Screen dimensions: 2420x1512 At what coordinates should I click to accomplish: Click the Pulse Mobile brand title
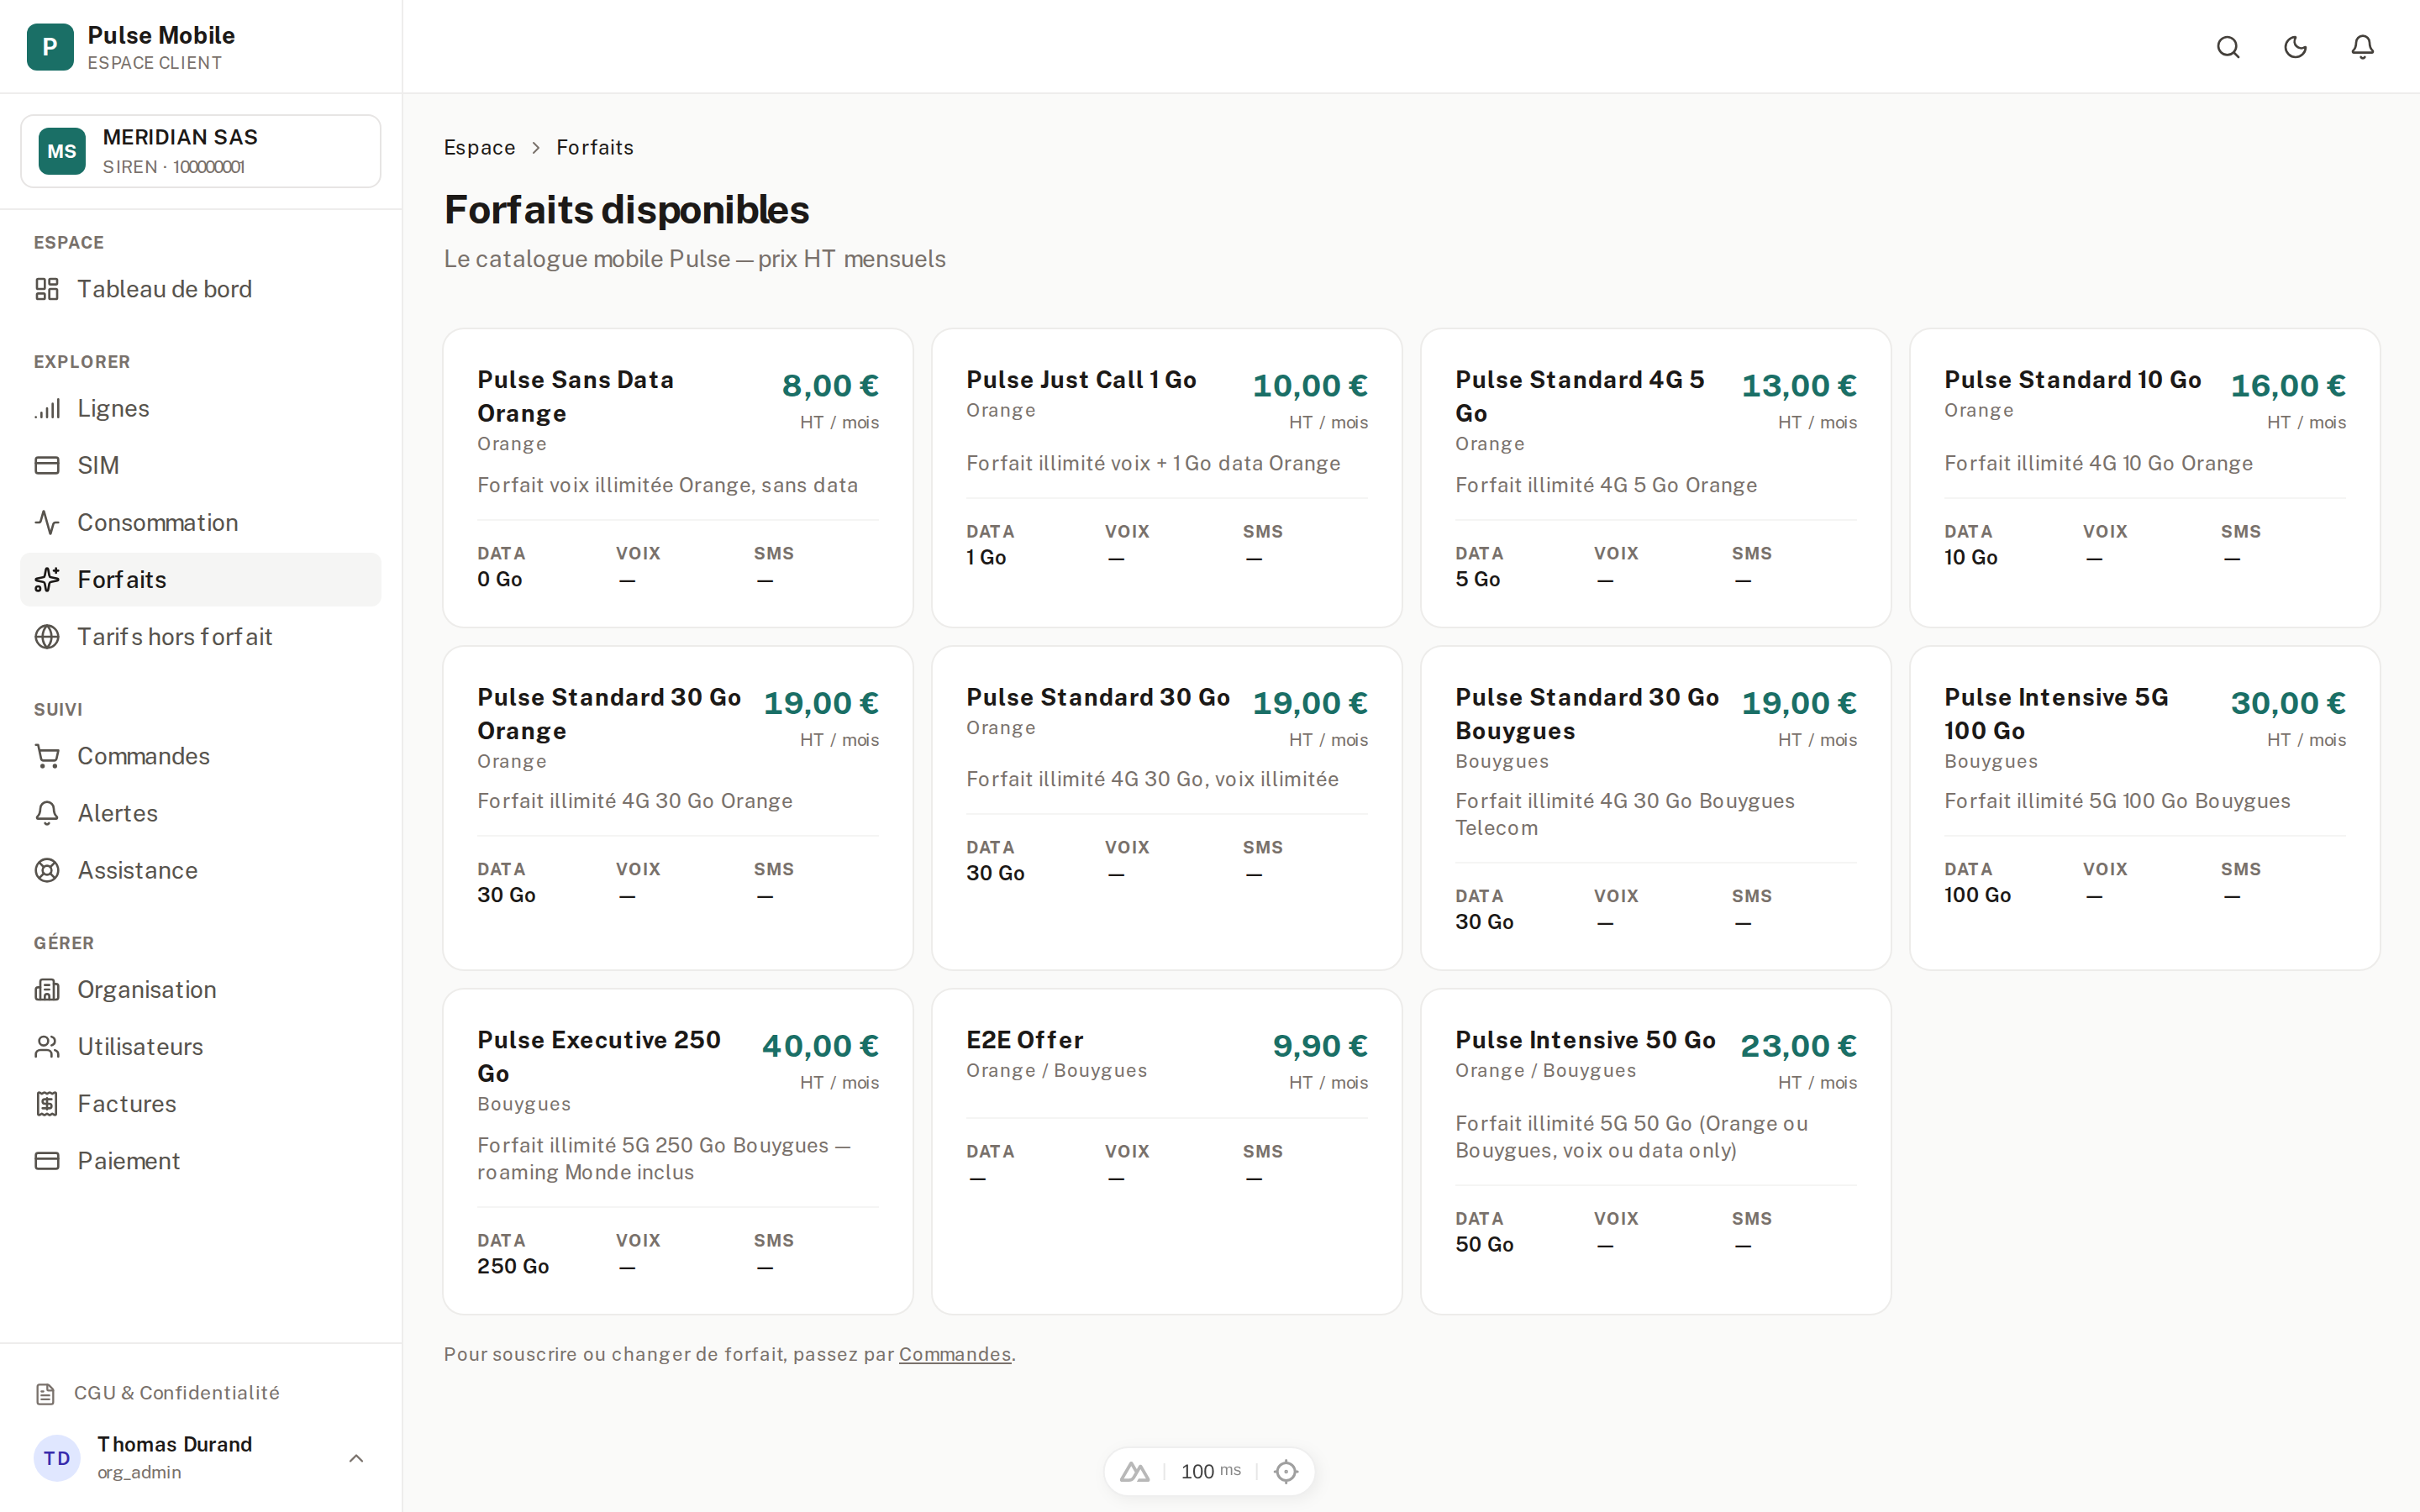[x=161, y=35]
